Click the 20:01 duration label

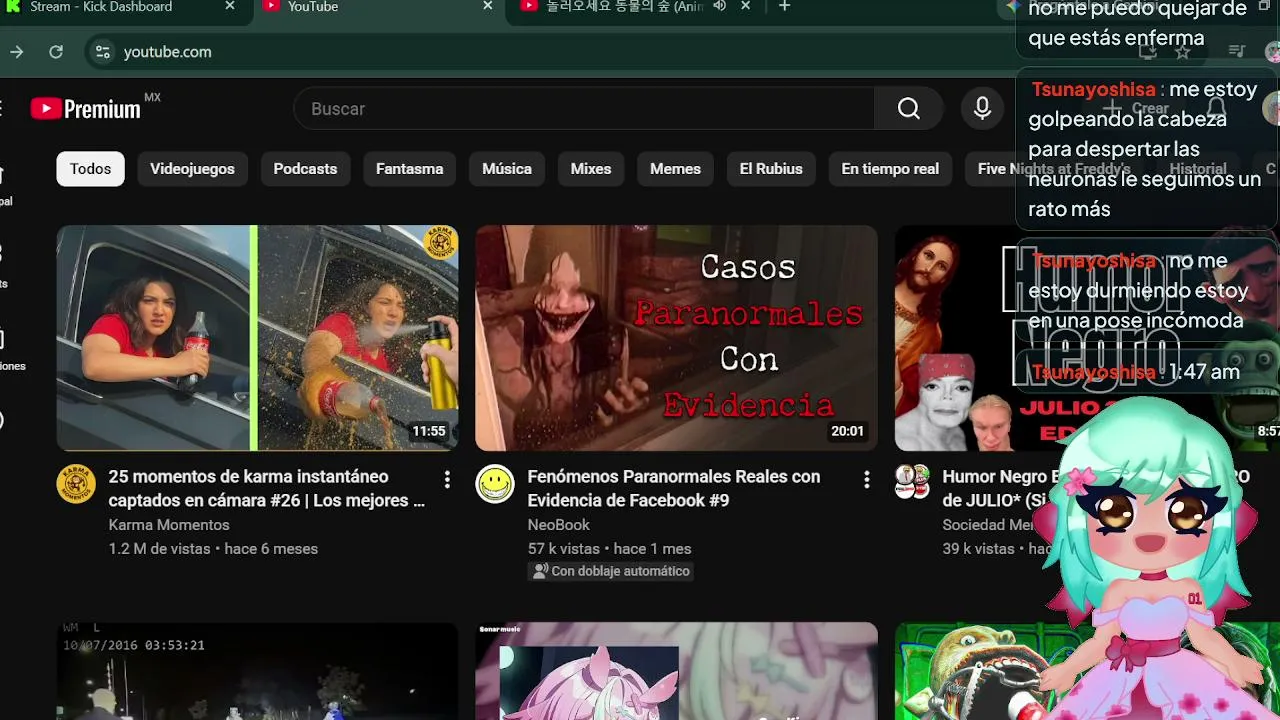click(x=847, y=432)
